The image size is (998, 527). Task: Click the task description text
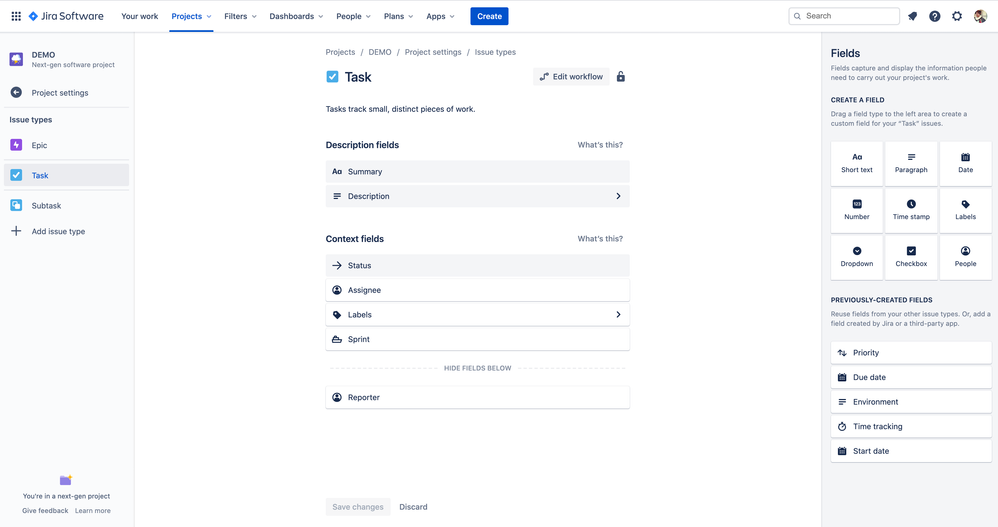click(x=400, y=109)
